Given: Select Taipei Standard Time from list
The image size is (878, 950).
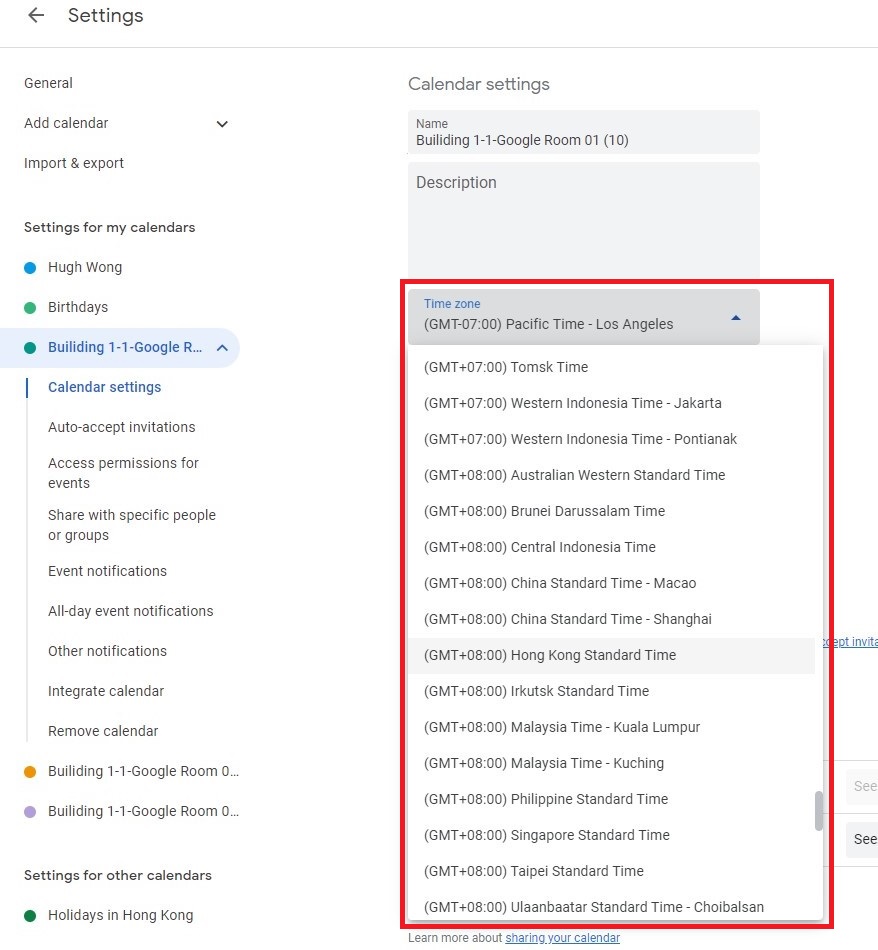Looking at the screenshot, I should click(533, 871).
